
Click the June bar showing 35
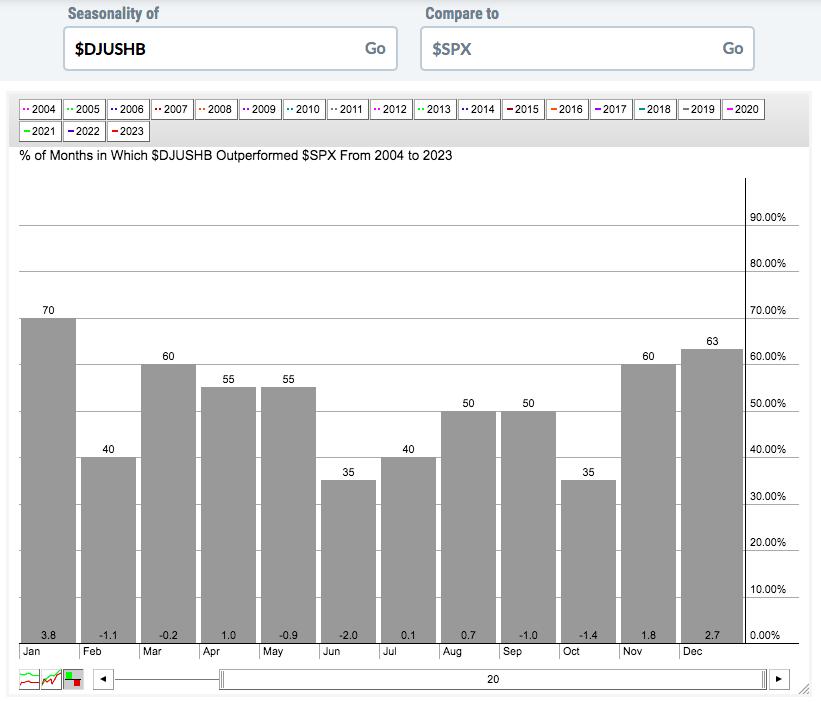pyautogui.click(x=348, y=560)
